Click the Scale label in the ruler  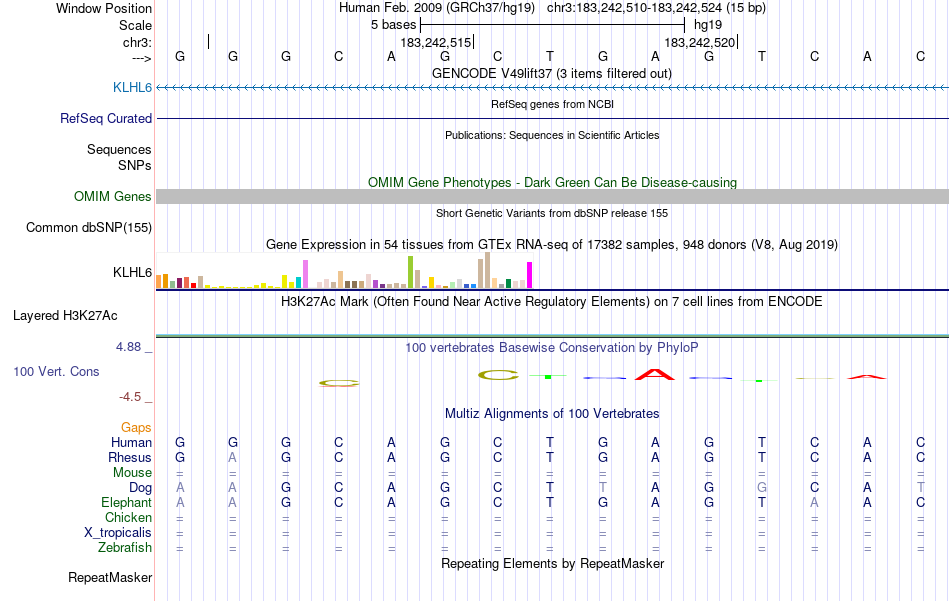(x=136, y=25)
